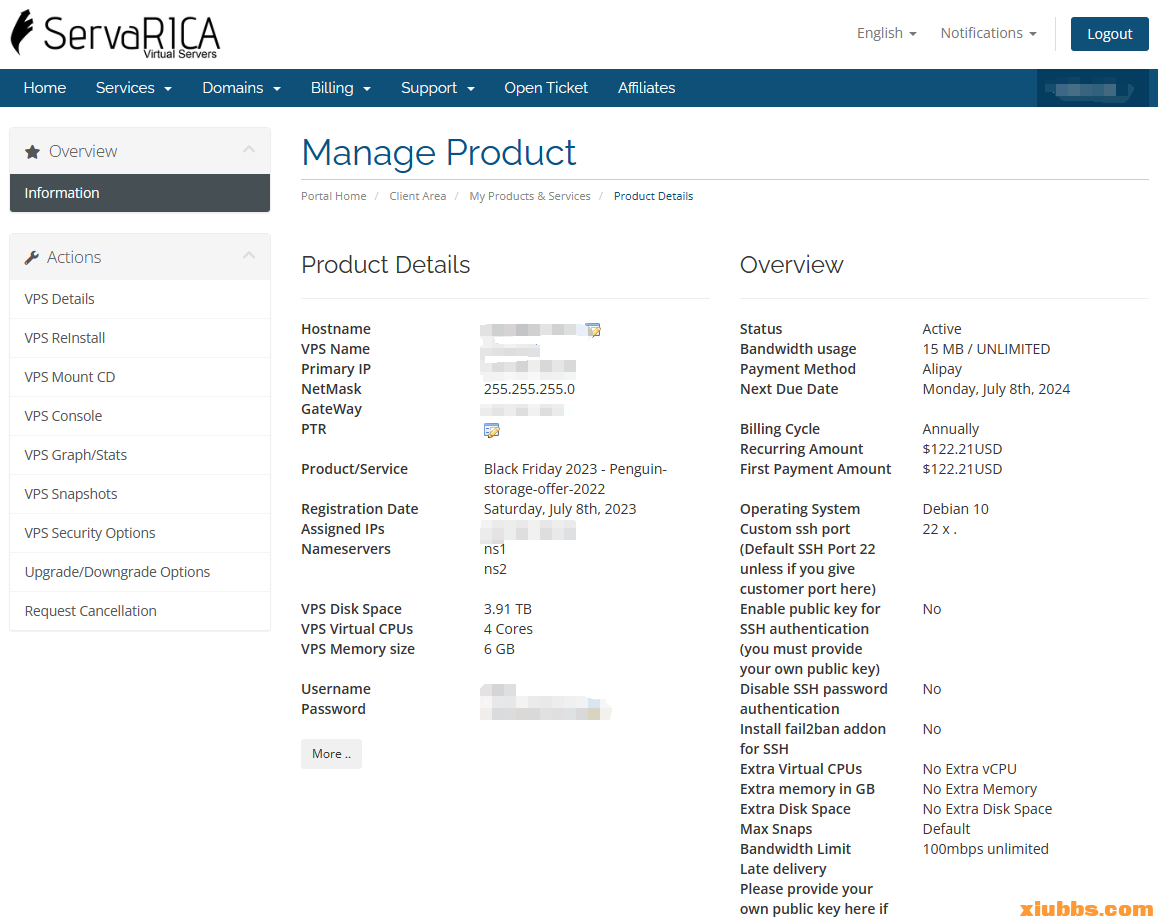Image resolution: width=1158 pixels, height=922 pixels.
Task: Open VPS Graph/Stats
Action: pos(76,455)
